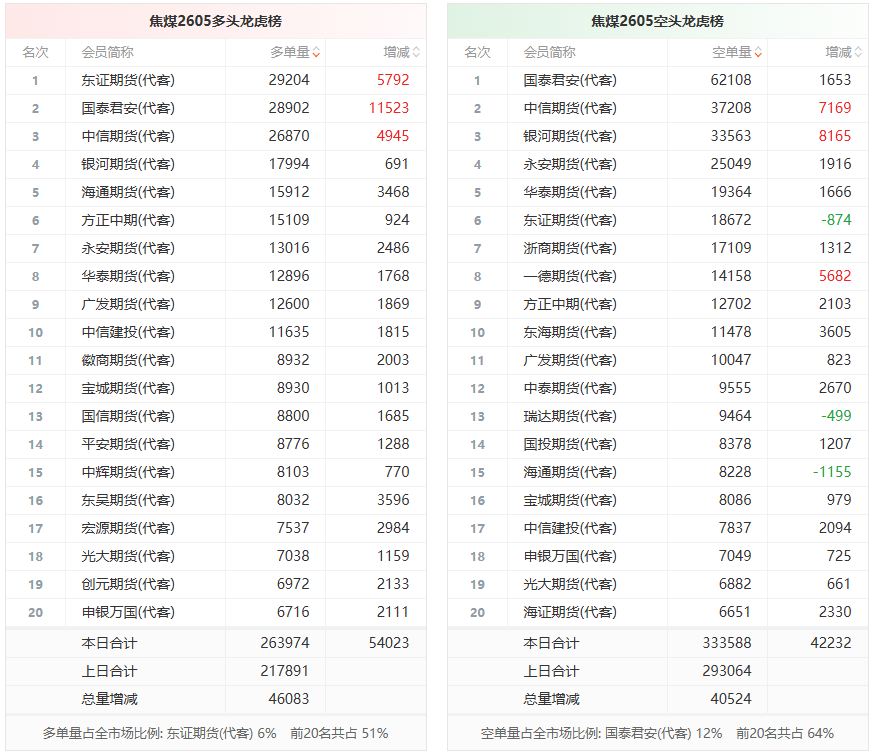Click short total change value 42232

tap(831, 643)
